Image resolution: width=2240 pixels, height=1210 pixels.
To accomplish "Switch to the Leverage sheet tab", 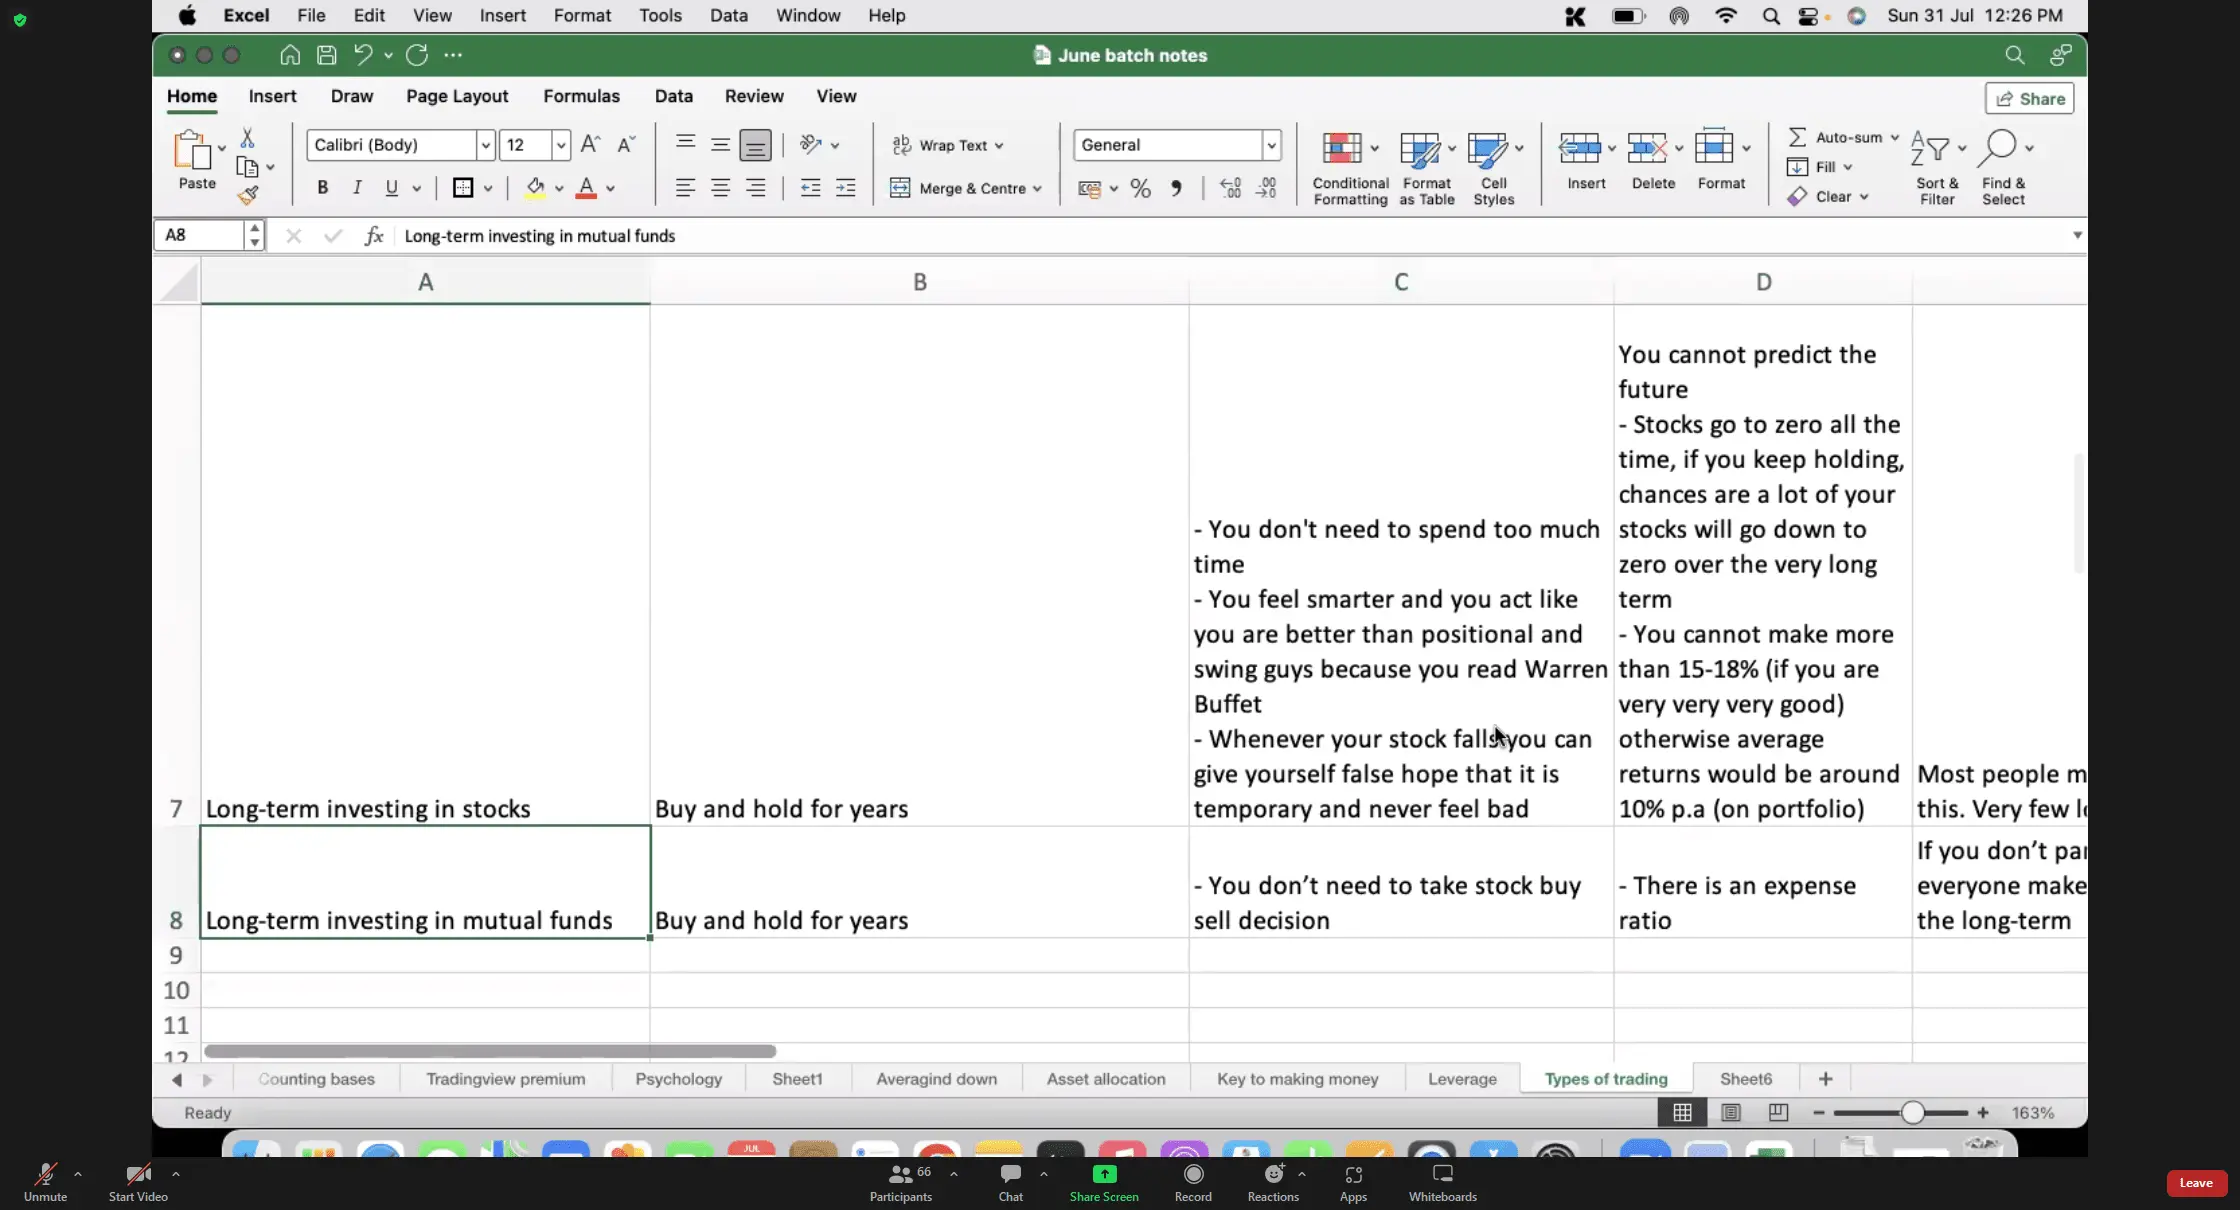I will tap(1462, 1079).
